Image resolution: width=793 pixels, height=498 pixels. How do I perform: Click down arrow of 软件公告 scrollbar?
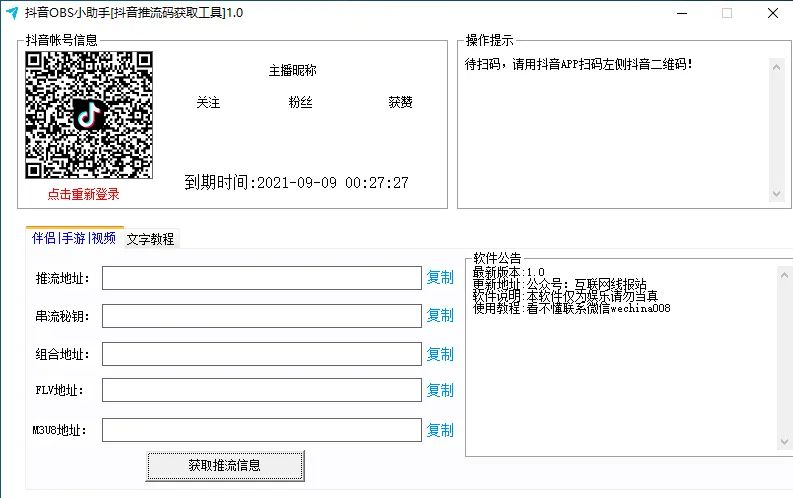pos(784,442)
